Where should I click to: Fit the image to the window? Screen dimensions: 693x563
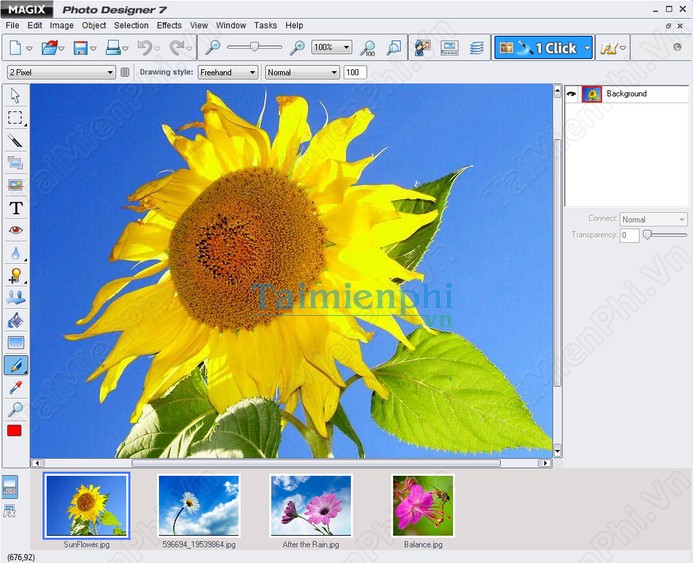(x=393, y=48)
